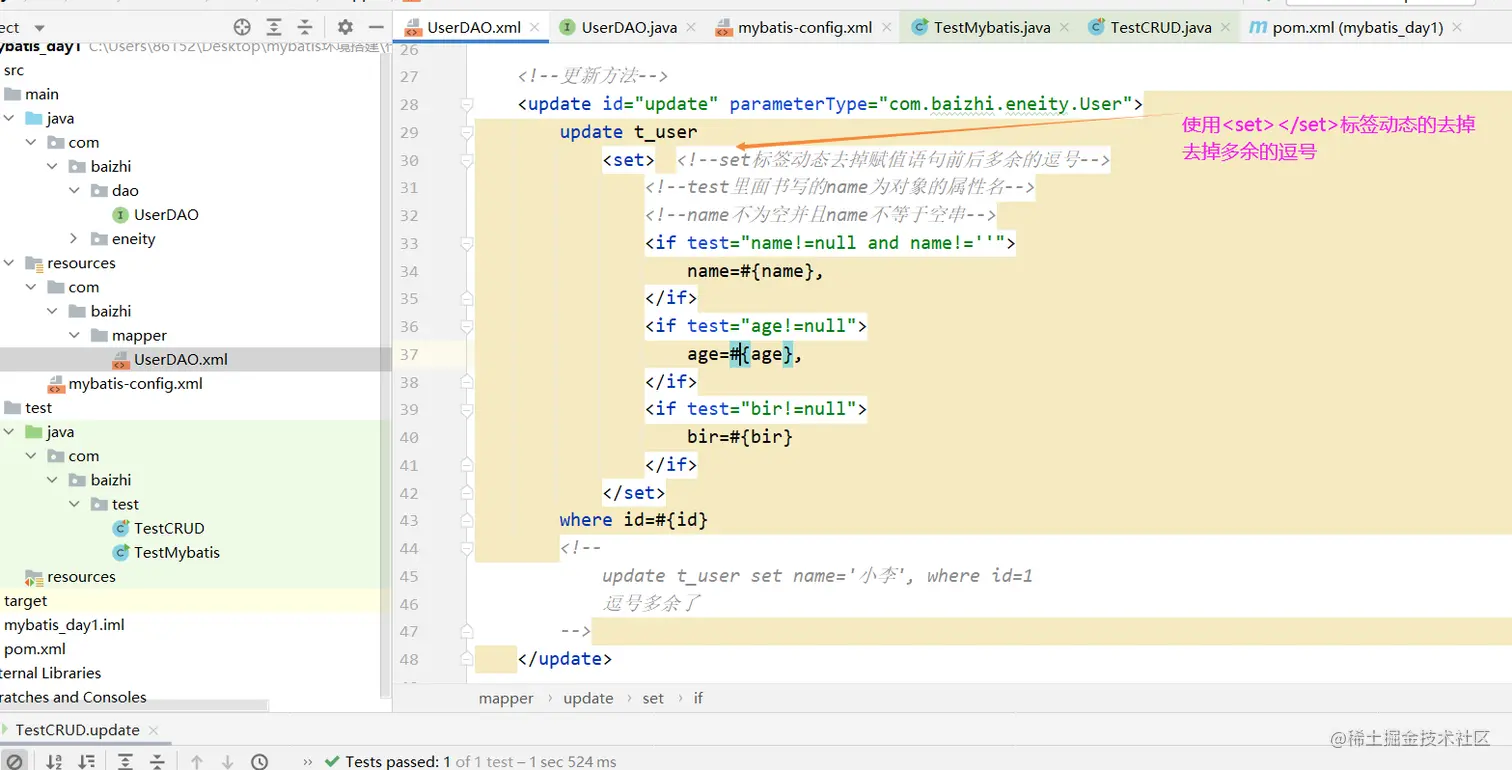
Task: Fold the if age test block at line 36
Action: [466, 326]
